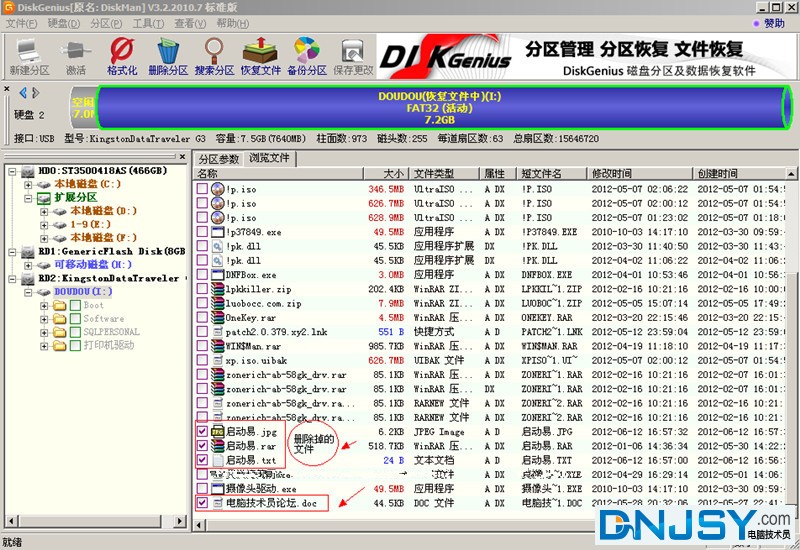The width and height of the screenshot is (800, 550).
Task: Click the 恢复文件 recover files icon
Action: pyautogui.click(x=261, y=56)
